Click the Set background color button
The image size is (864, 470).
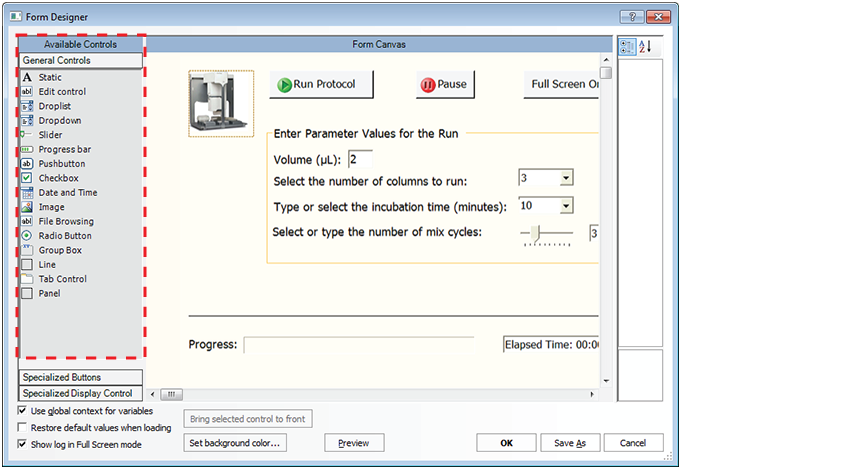click(x=236, y=442)
